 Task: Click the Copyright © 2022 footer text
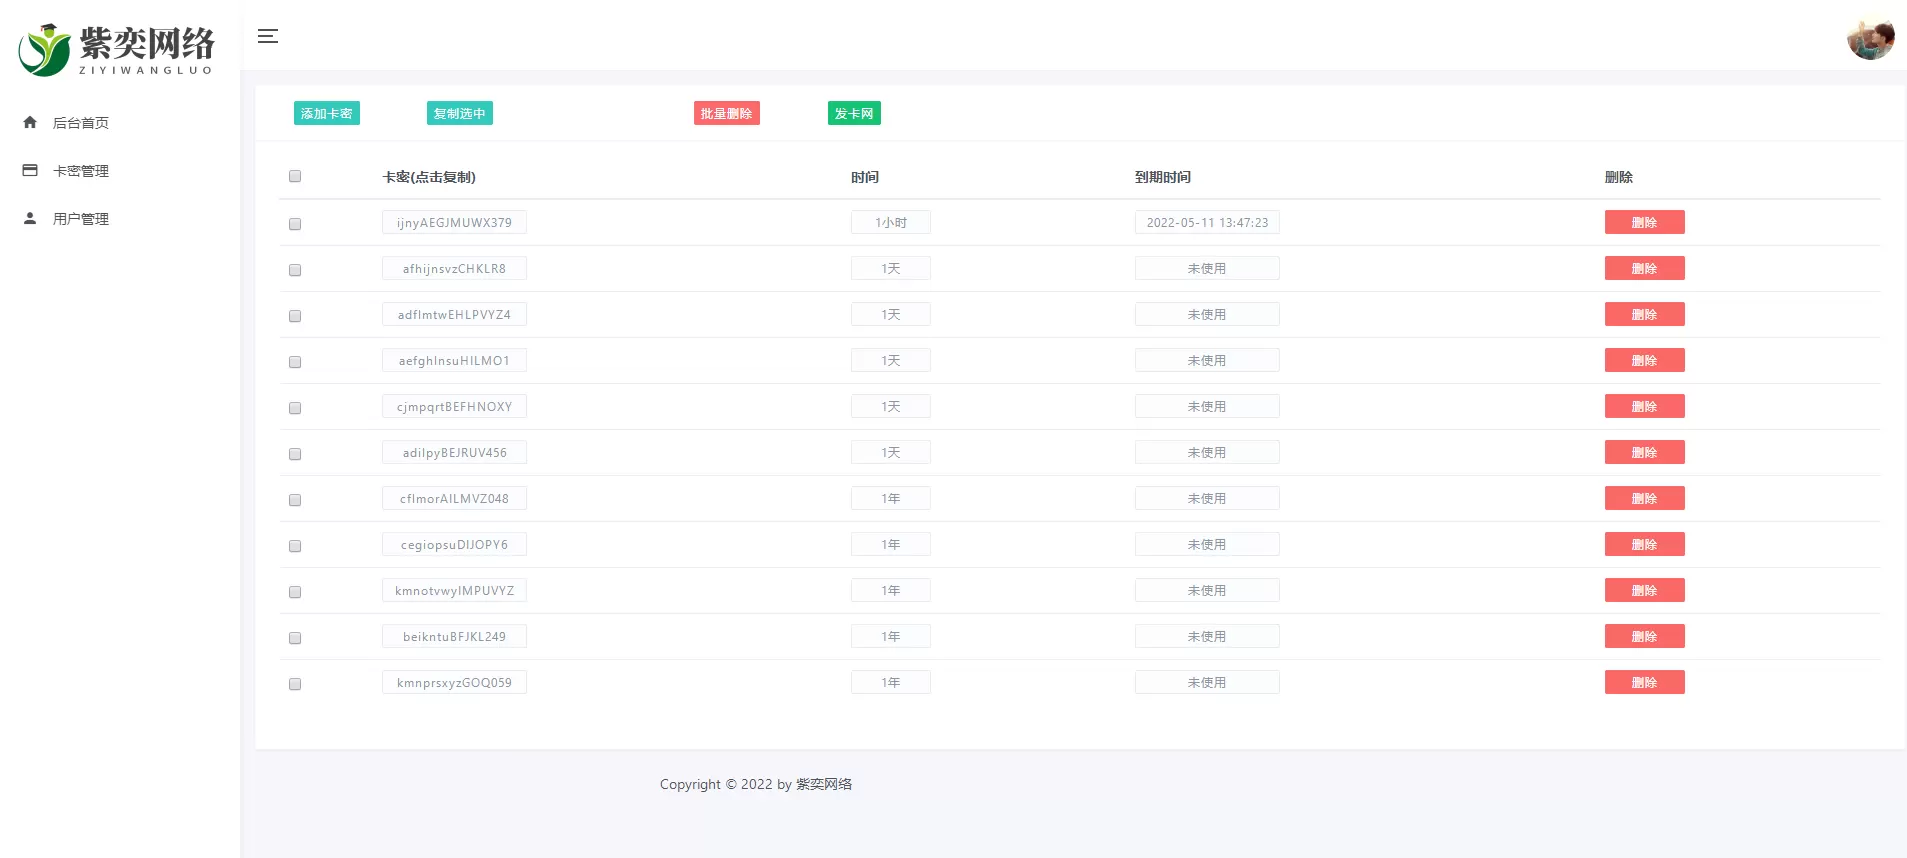click(756, 784)
